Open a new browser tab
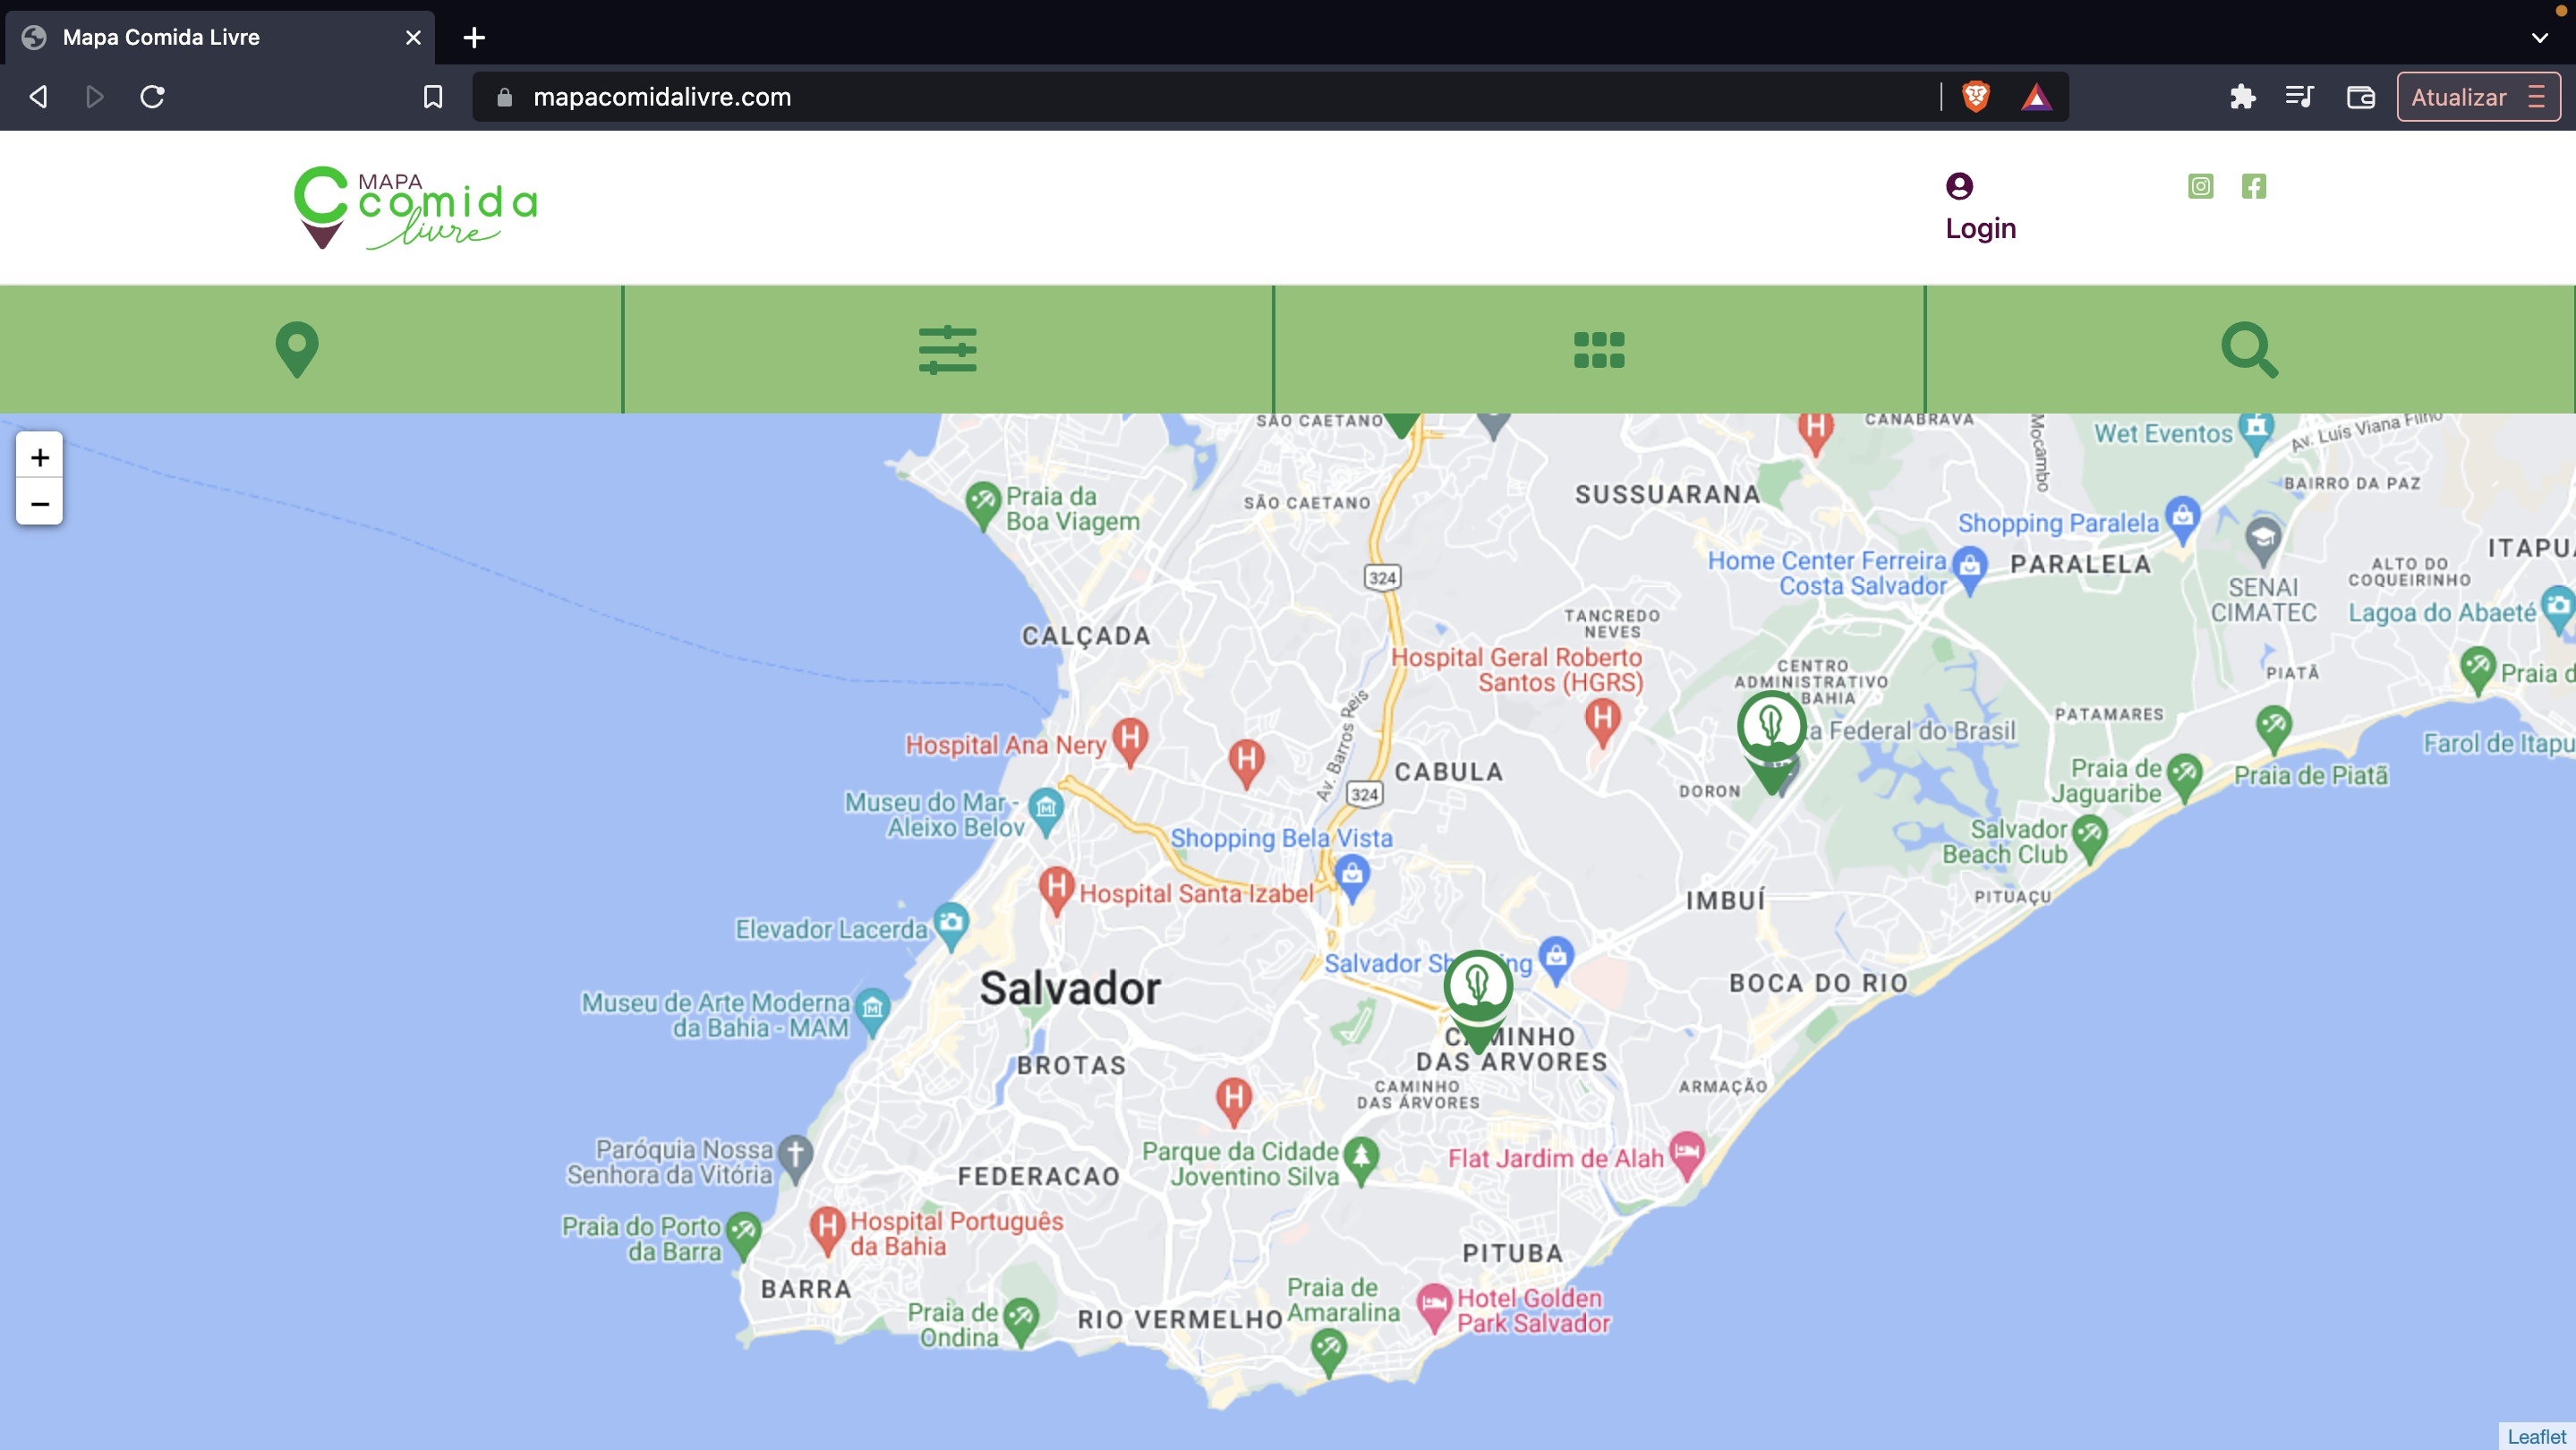 point(474,37)
